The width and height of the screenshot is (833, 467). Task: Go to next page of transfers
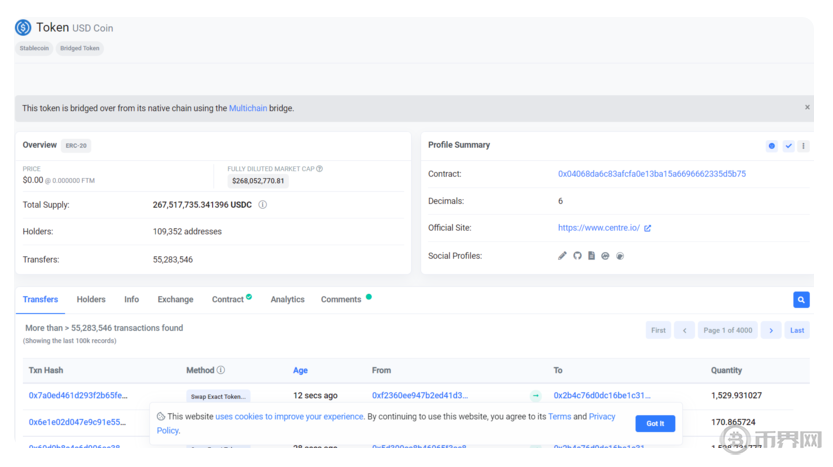771,330
